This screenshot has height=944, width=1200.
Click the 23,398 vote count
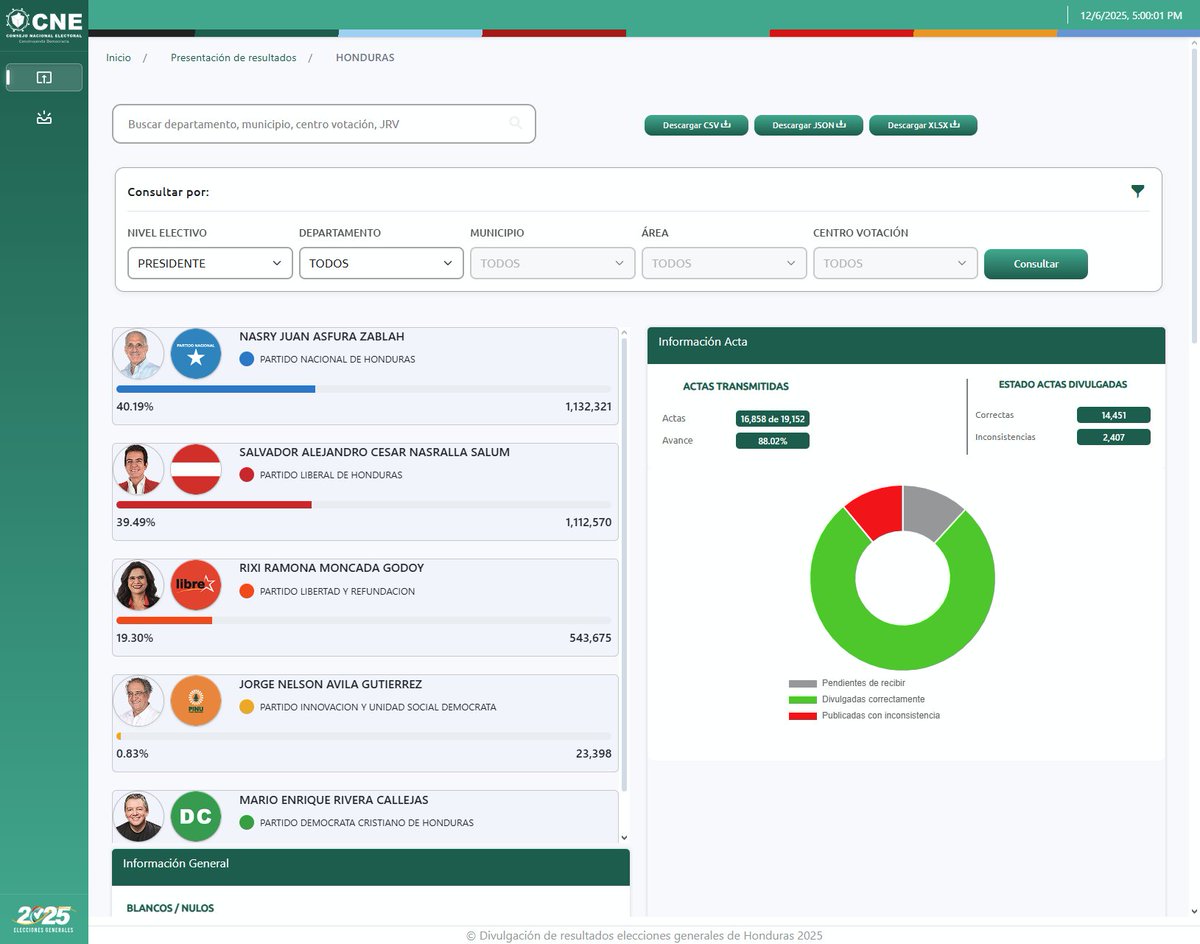coord(594,754)
